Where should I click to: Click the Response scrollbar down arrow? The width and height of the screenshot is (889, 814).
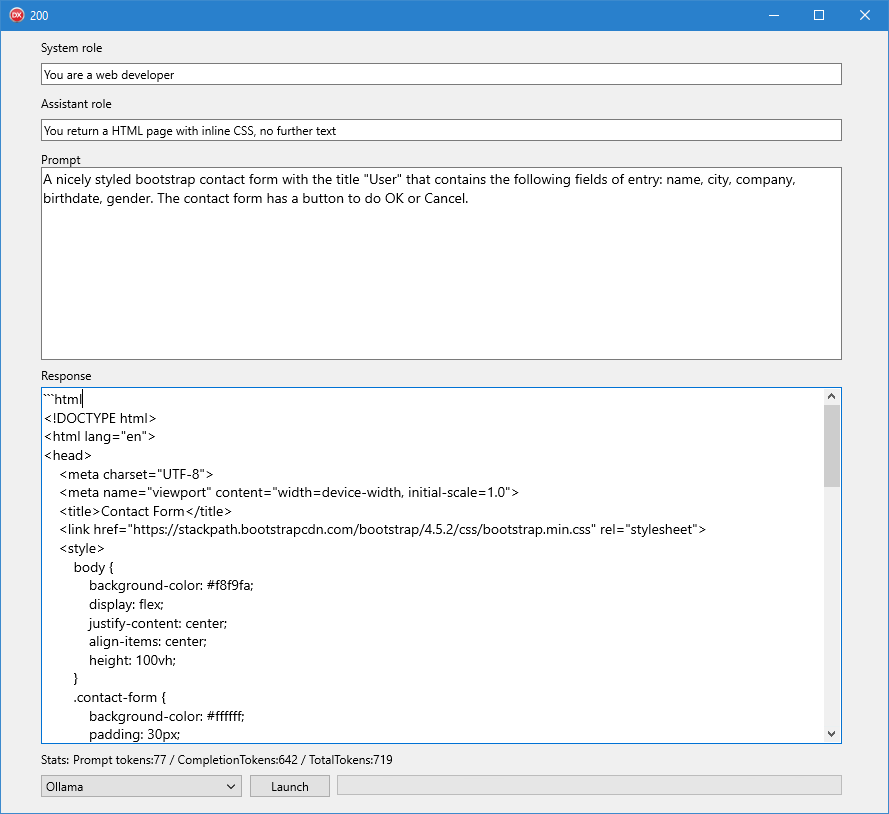click(x=832, y=734)
